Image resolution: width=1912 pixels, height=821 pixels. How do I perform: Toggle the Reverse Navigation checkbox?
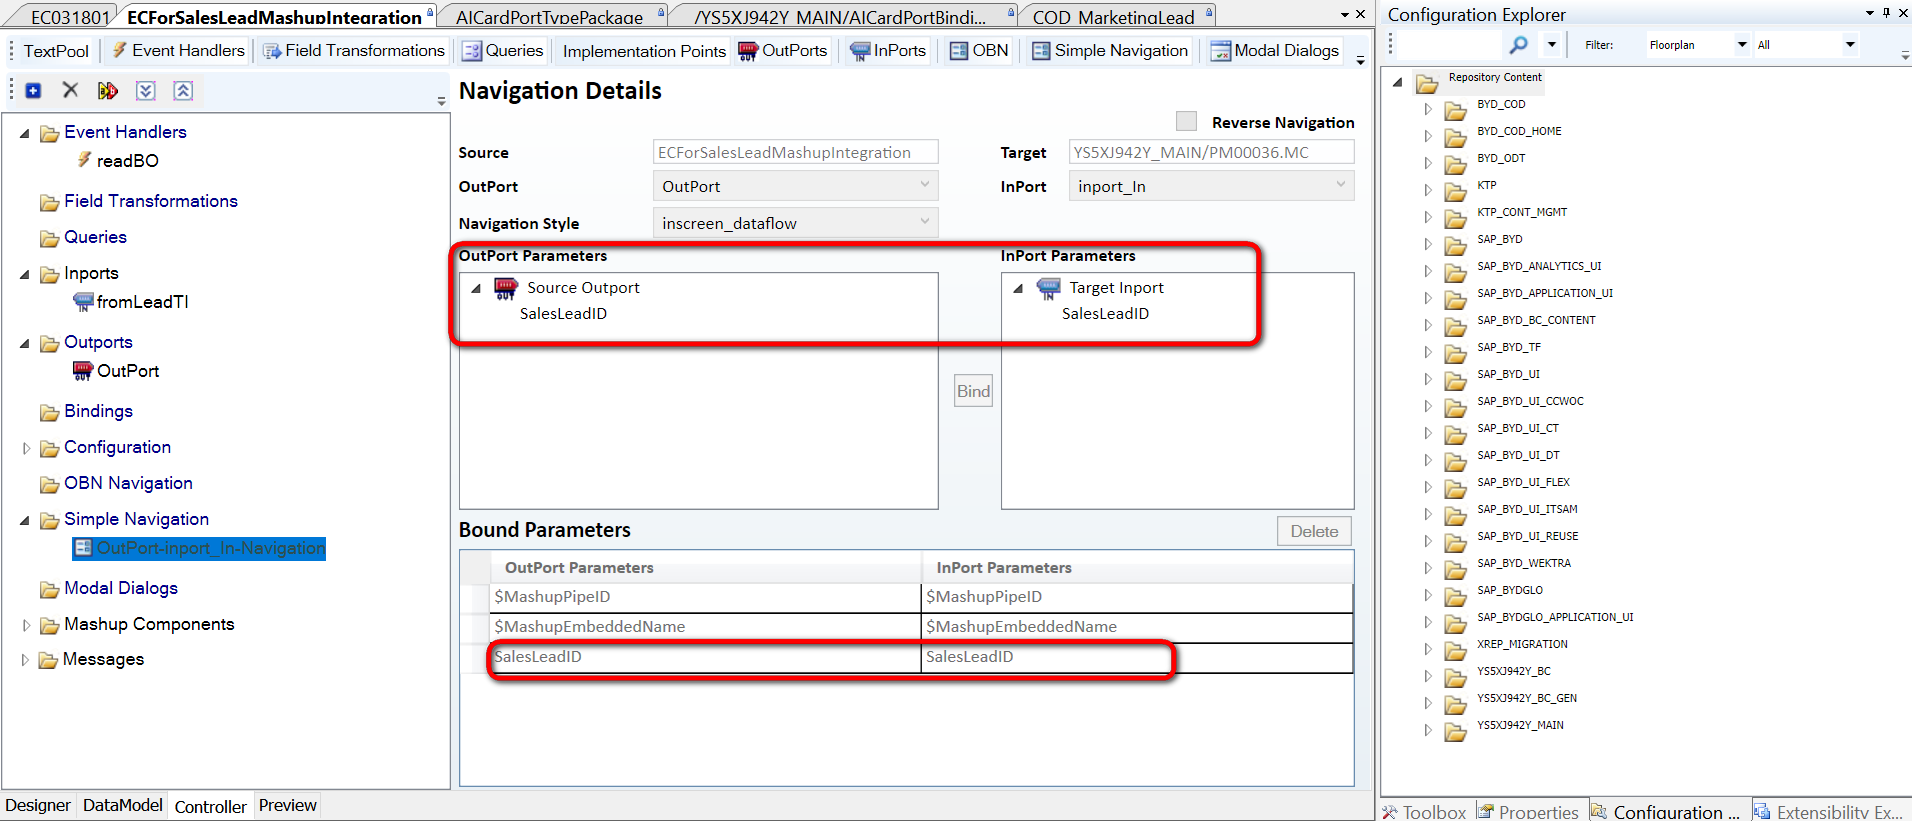[x=1186, y=121]
